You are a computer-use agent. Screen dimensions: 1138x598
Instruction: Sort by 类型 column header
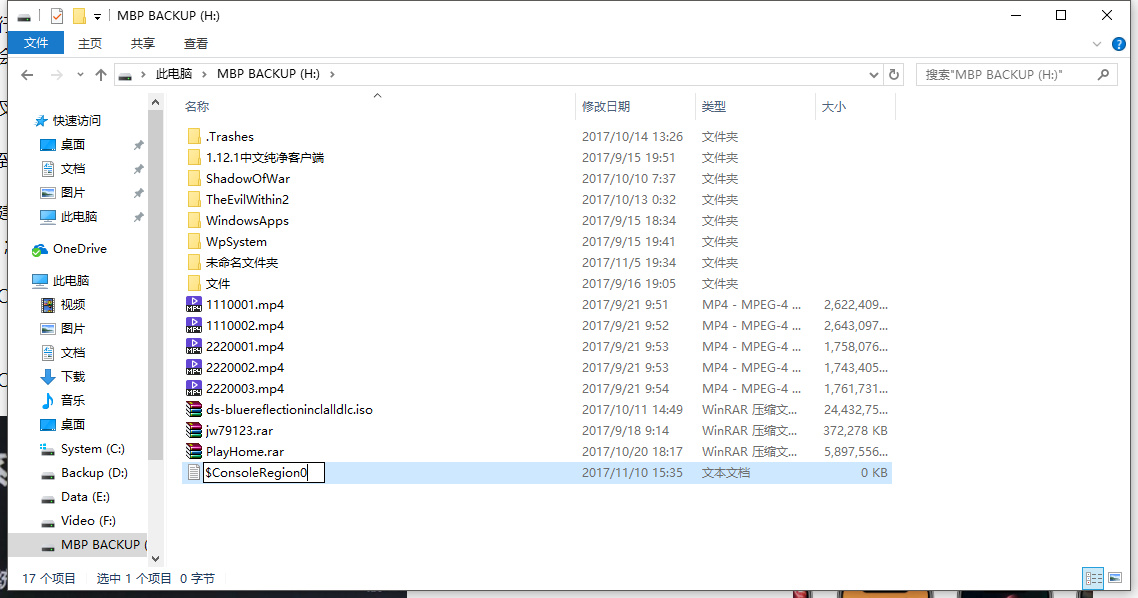point(713,107)
